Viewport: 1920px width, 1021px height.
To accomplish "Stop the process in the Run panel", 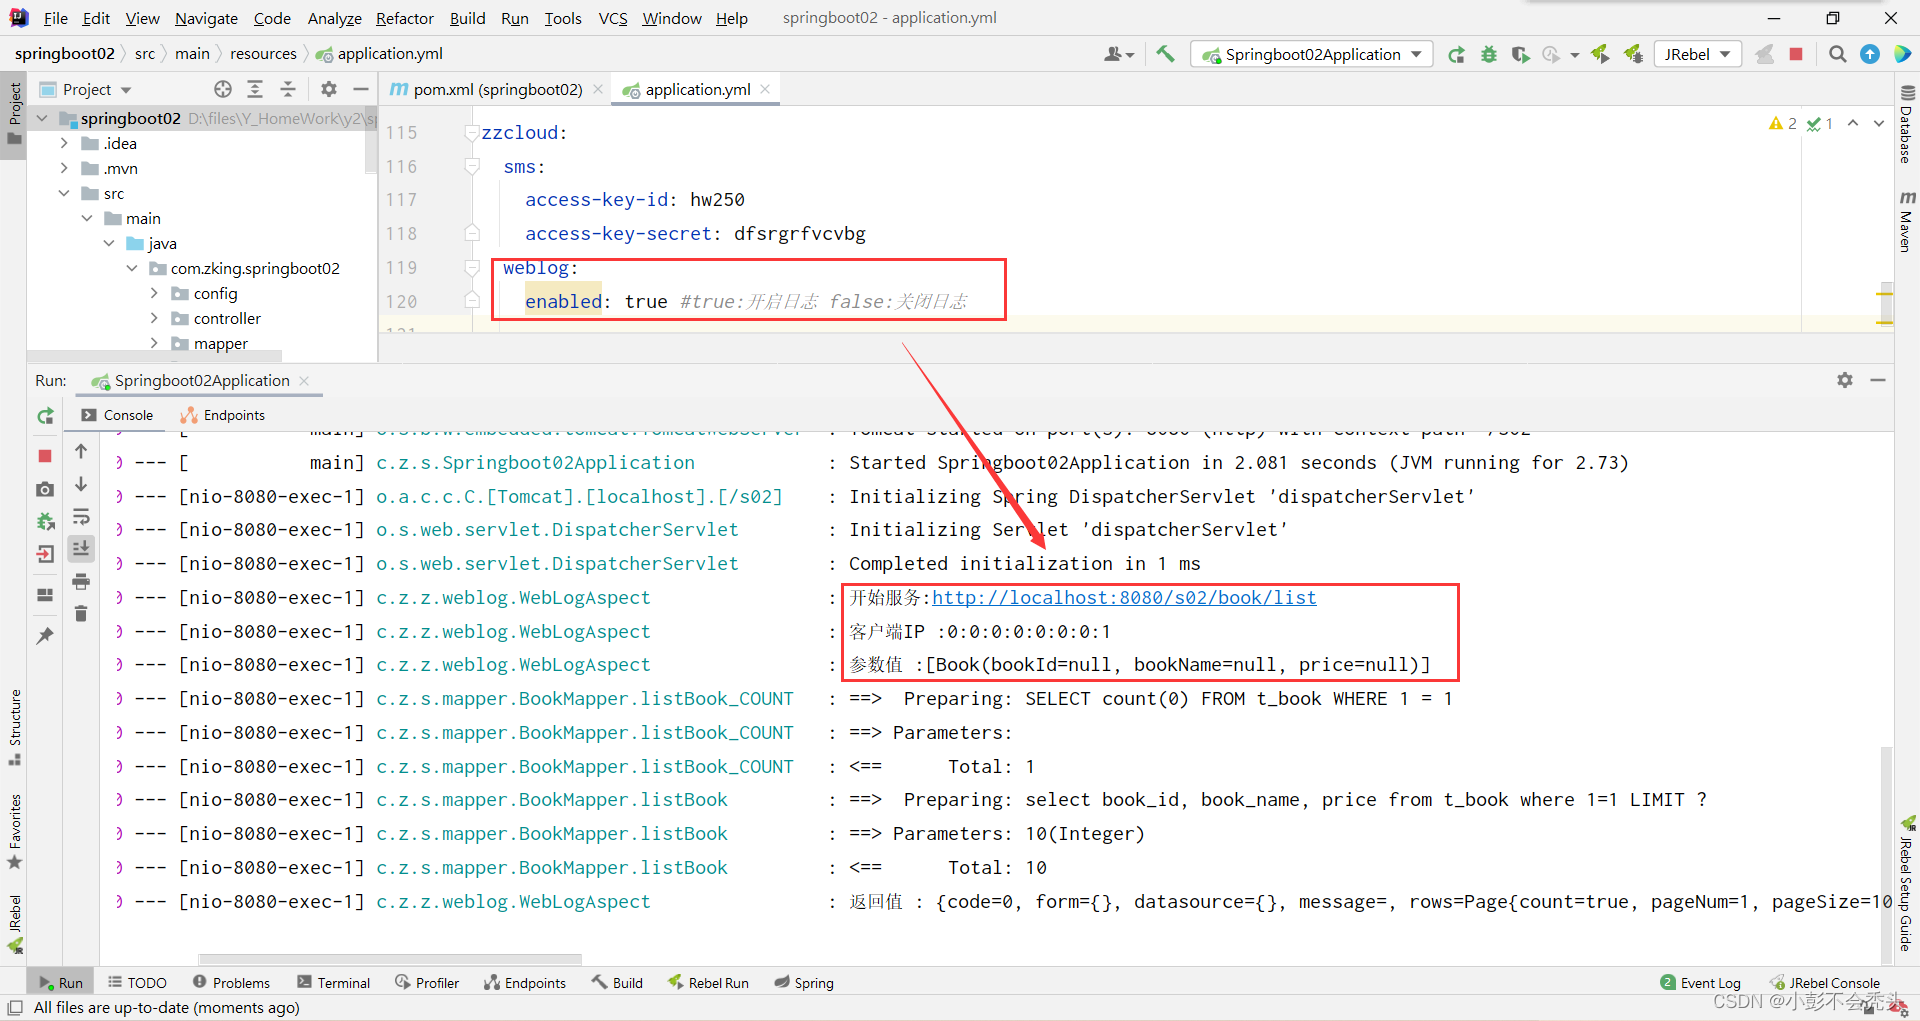I will (x=45, y=456).
